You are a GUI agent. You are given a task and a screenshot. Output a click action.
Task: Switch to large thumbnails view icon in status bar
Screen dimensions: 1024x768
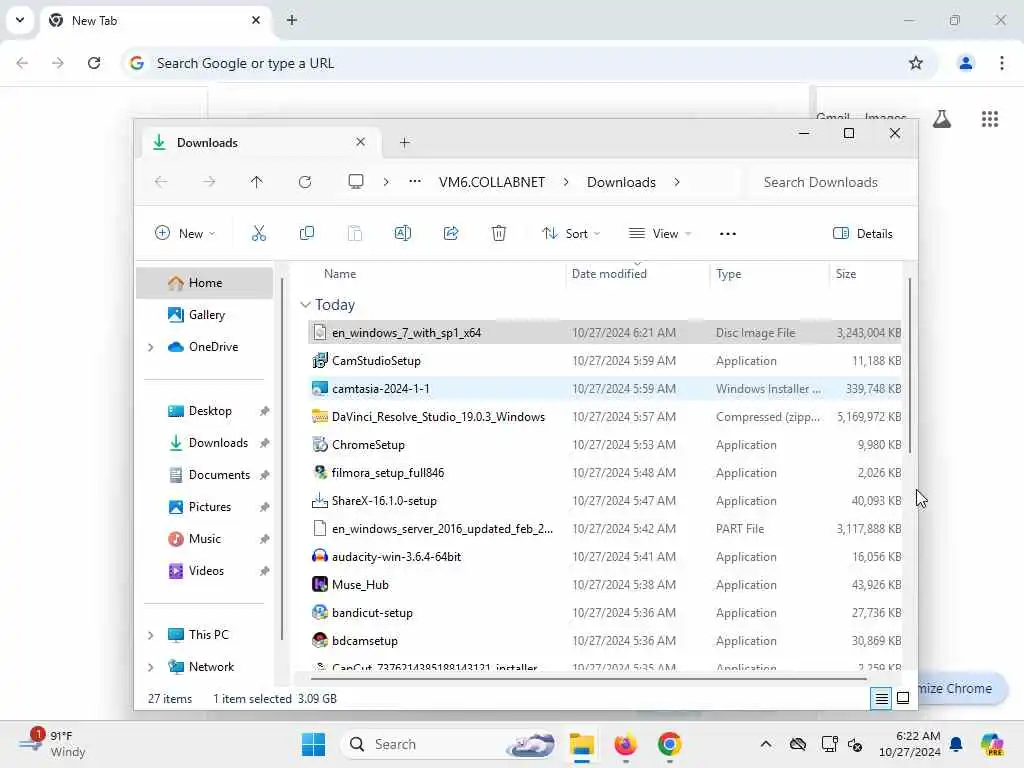click(903, 699)
